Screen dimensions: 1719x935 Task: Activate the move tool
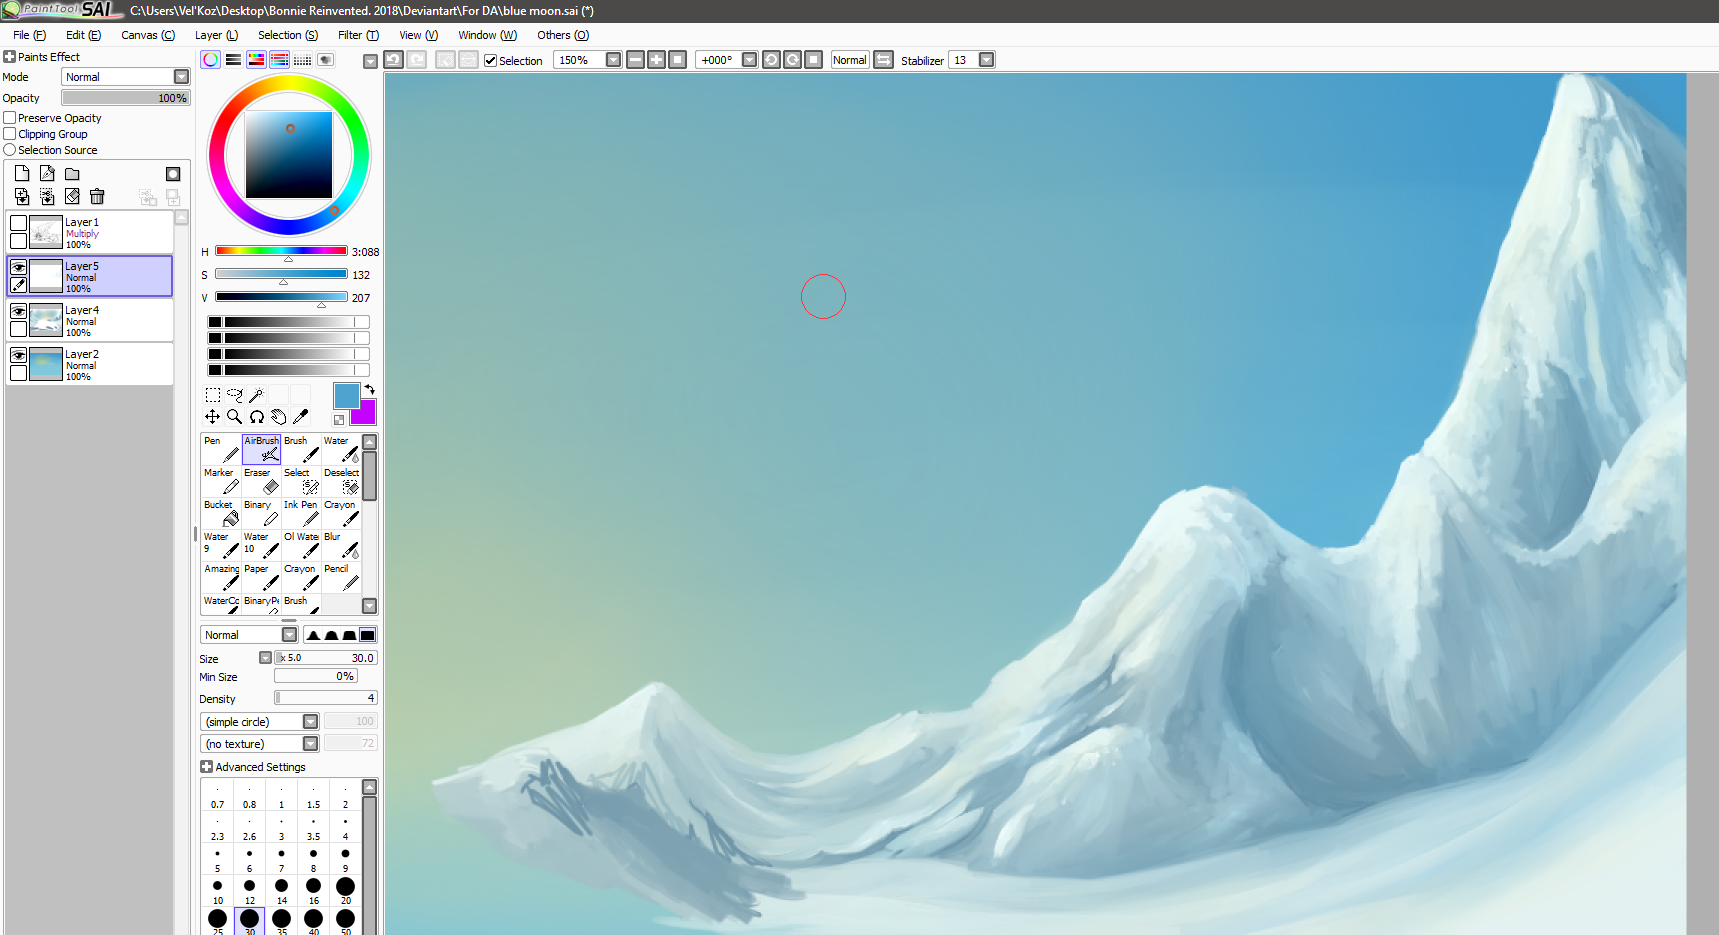[213, 417]
